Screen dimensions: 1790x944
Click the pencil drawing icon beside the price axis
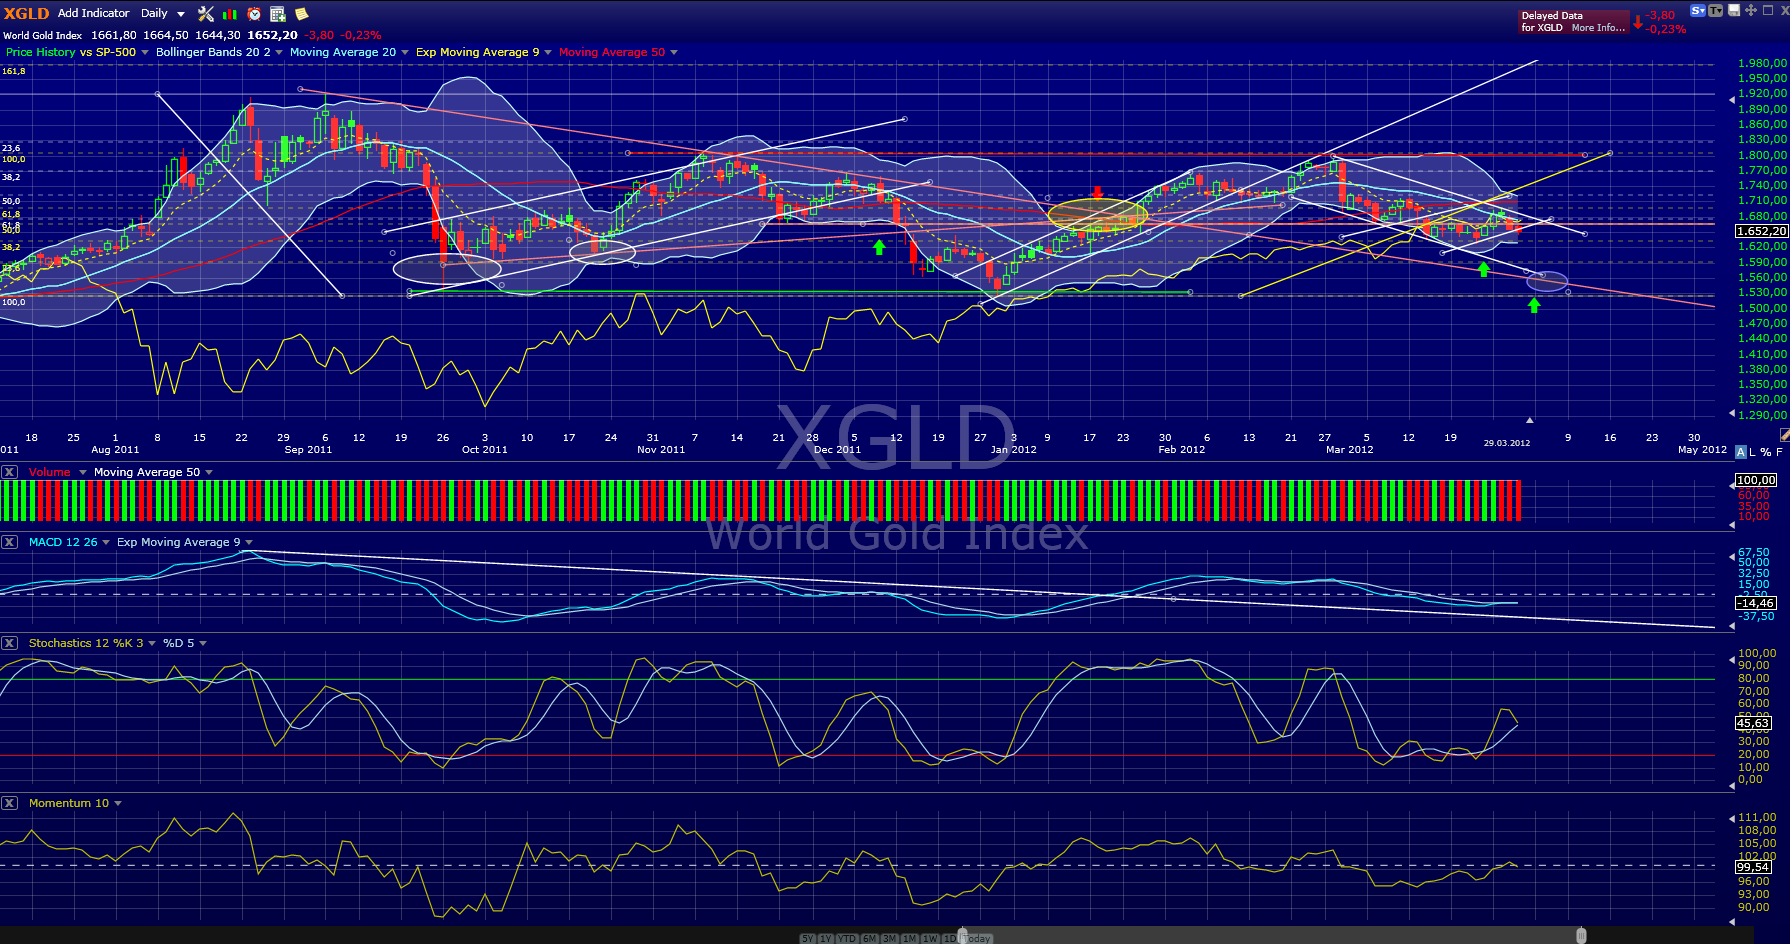[1784, 434]
